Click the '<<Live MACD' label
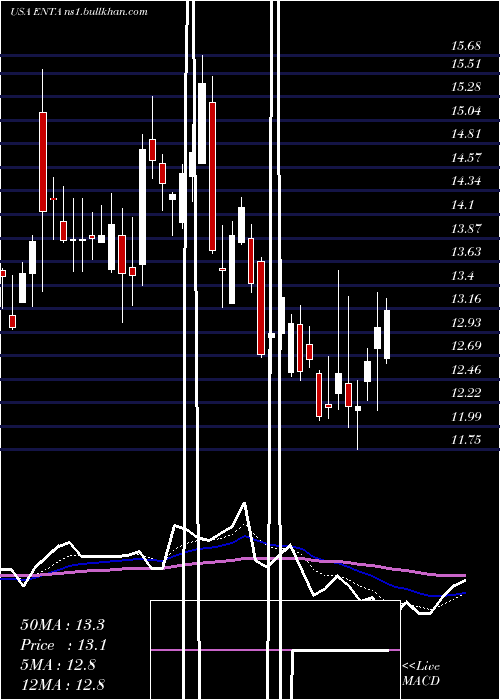 (421, 674)
